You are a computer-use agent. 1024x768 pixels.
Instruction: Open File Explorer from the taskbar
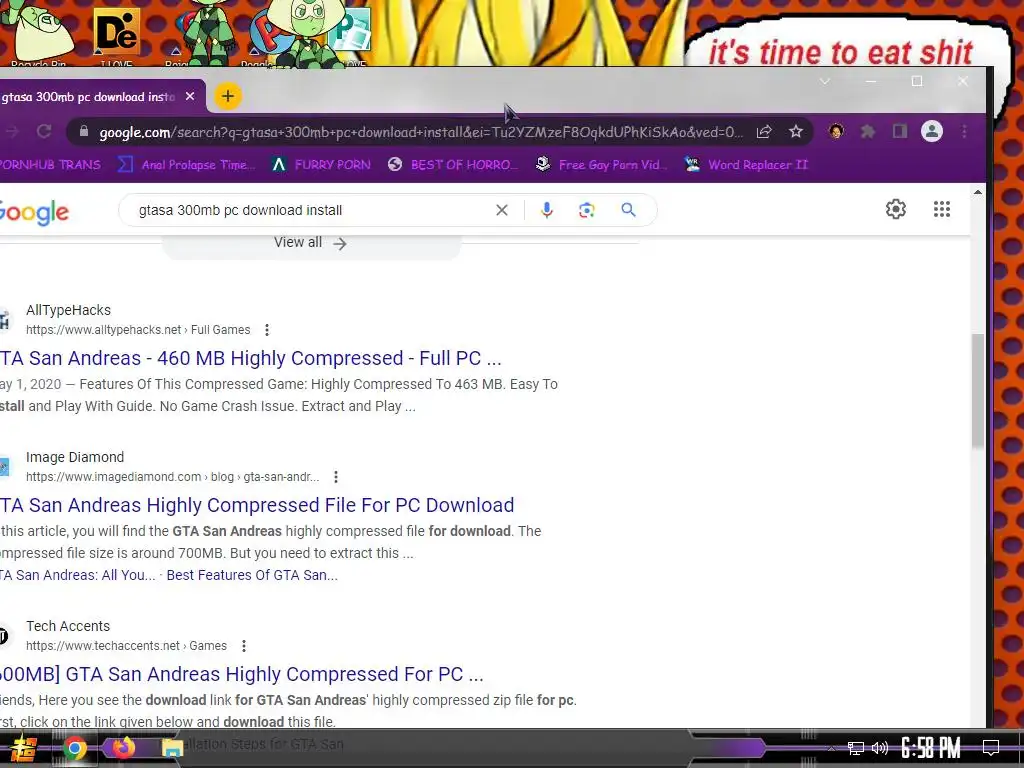[x=172, y=748]
